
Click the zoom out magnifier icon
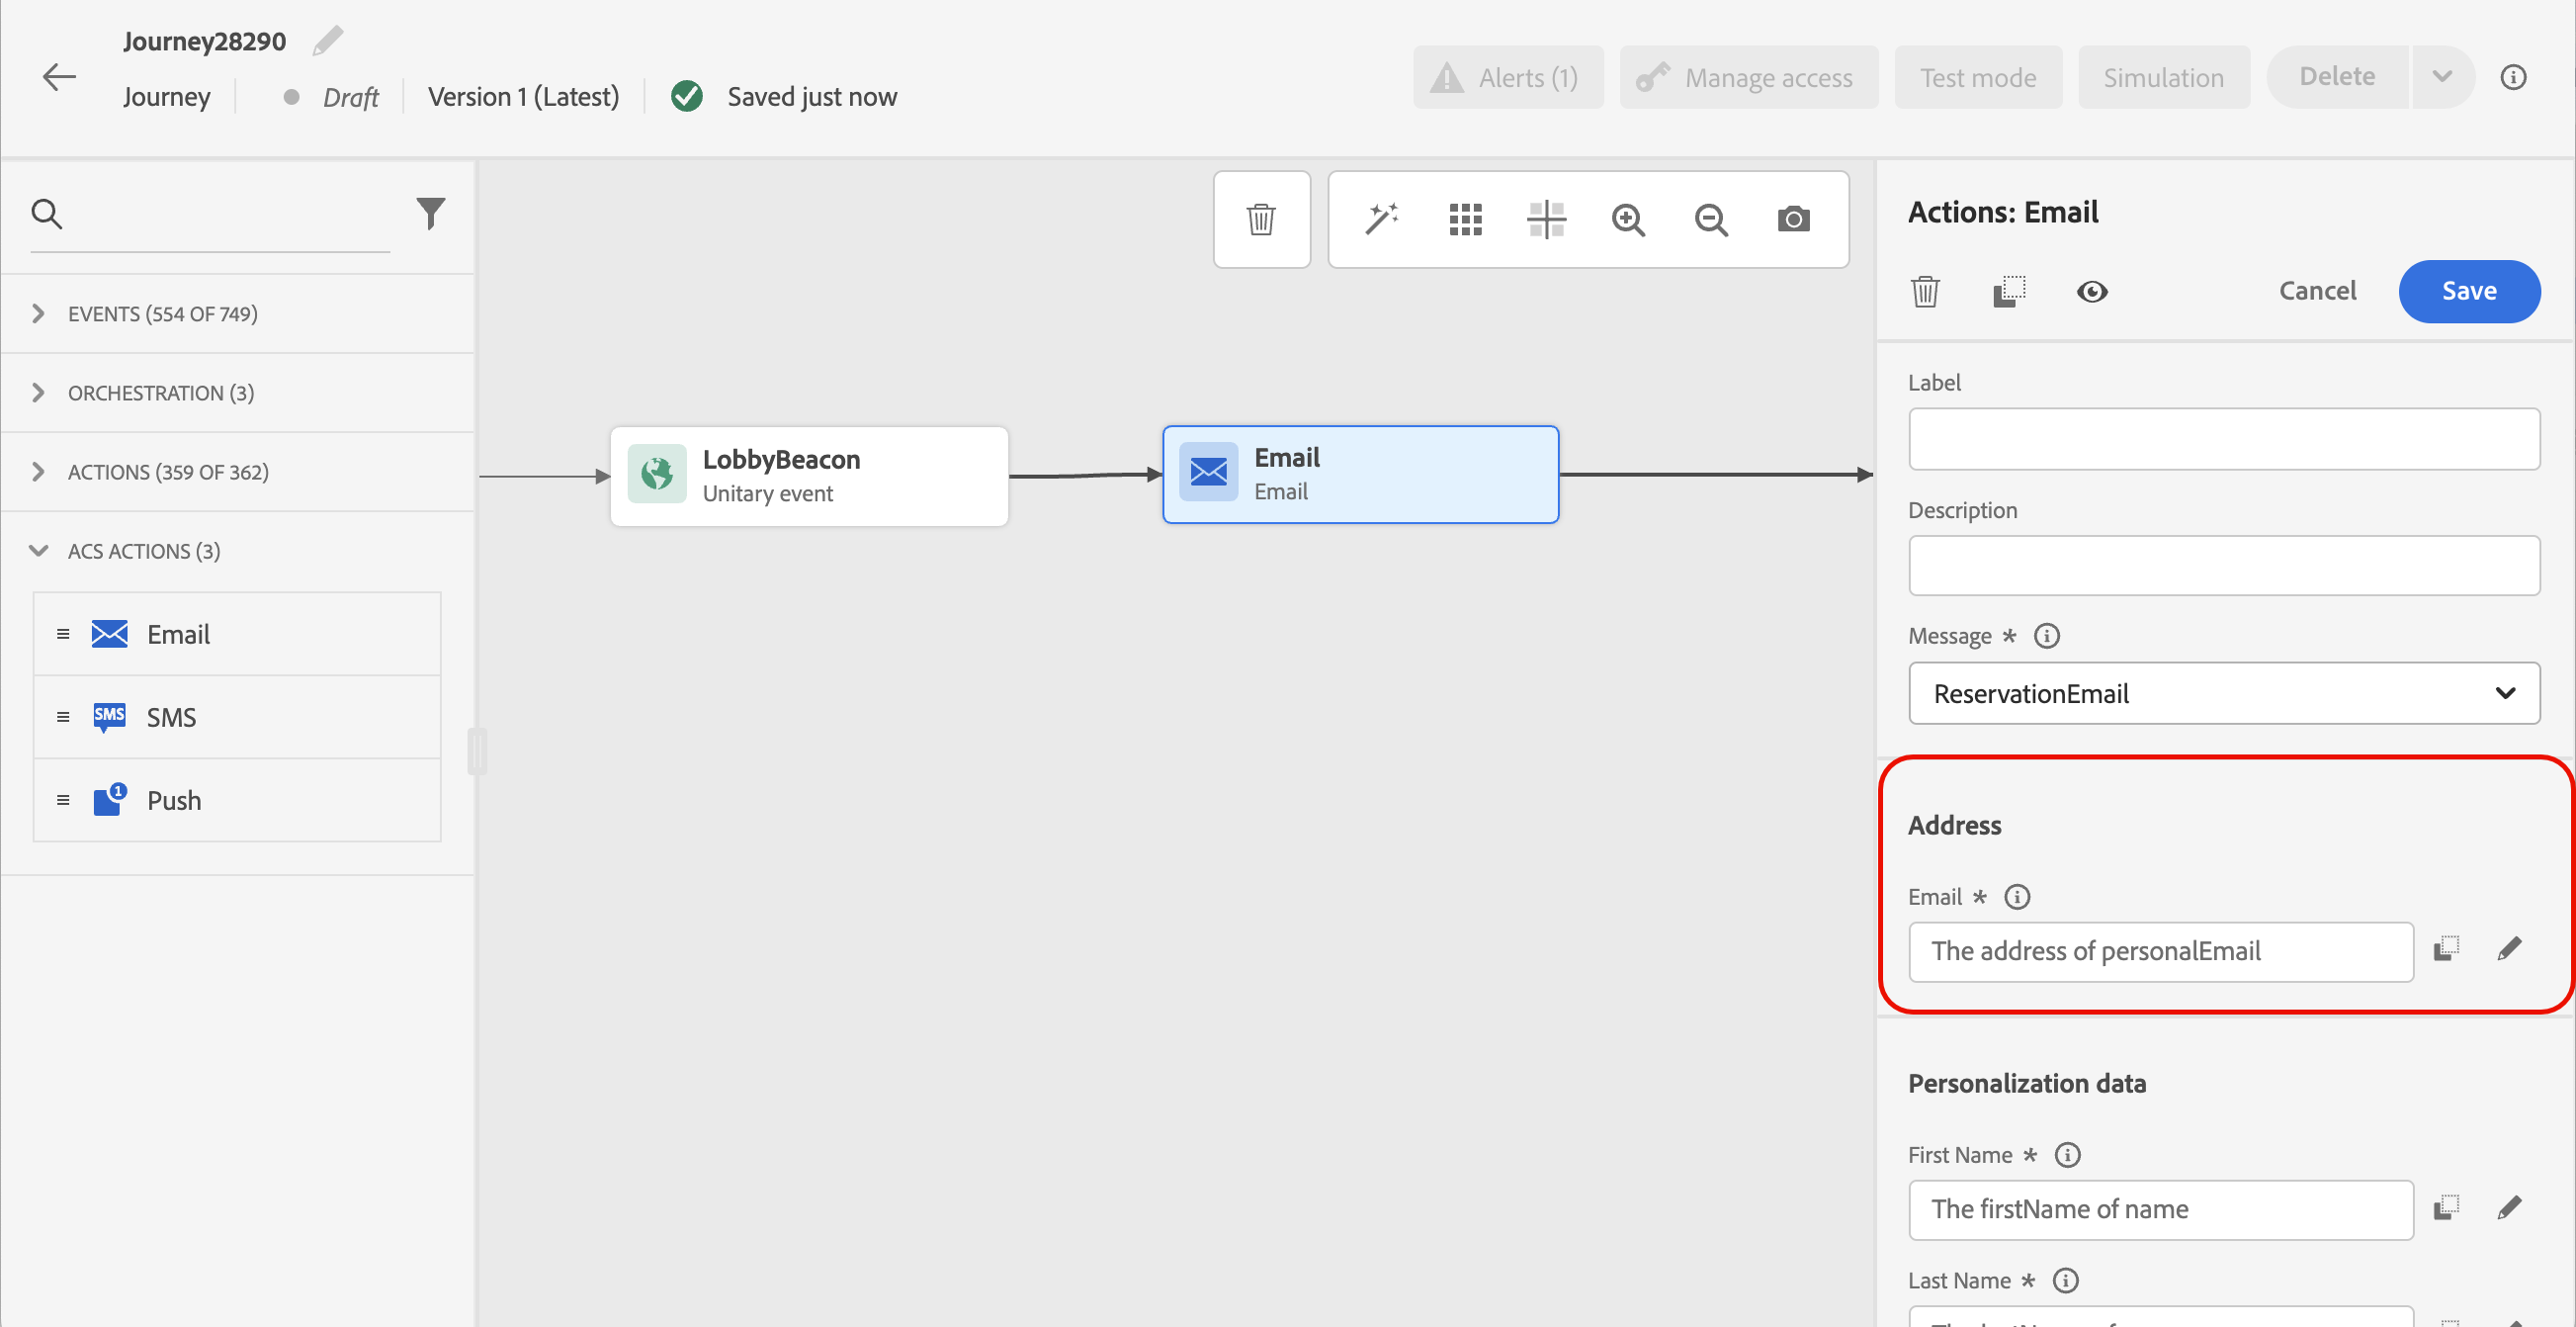tap(1711, 219)
